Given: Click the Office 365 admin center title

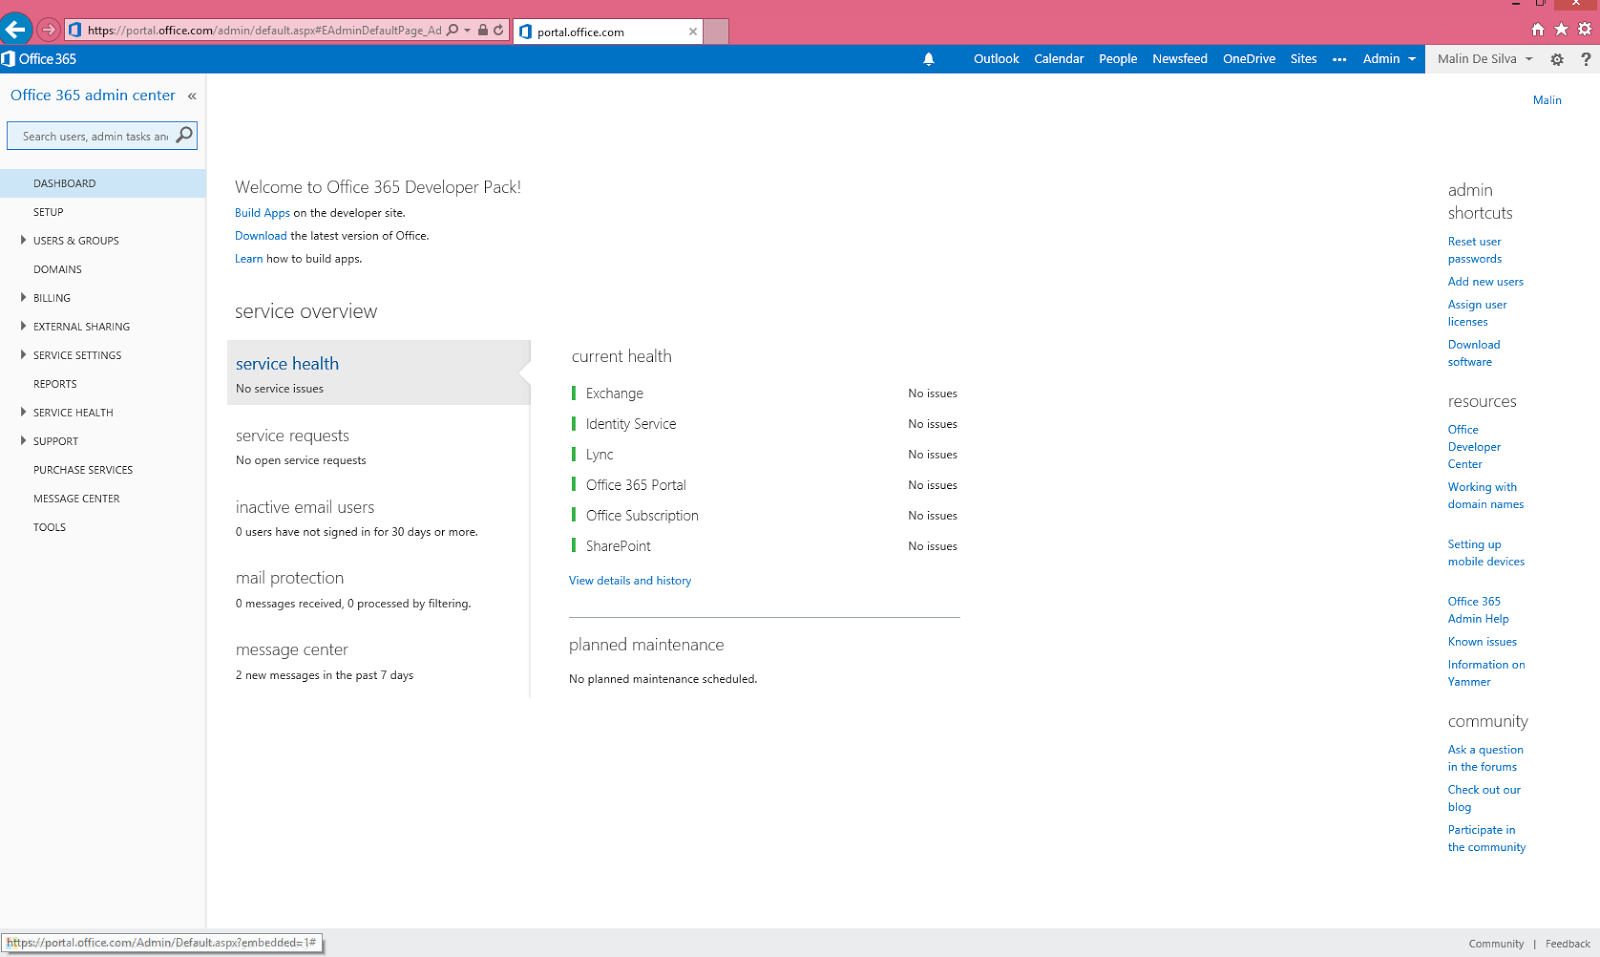Looking at the screenshot, I should [93, 95].
